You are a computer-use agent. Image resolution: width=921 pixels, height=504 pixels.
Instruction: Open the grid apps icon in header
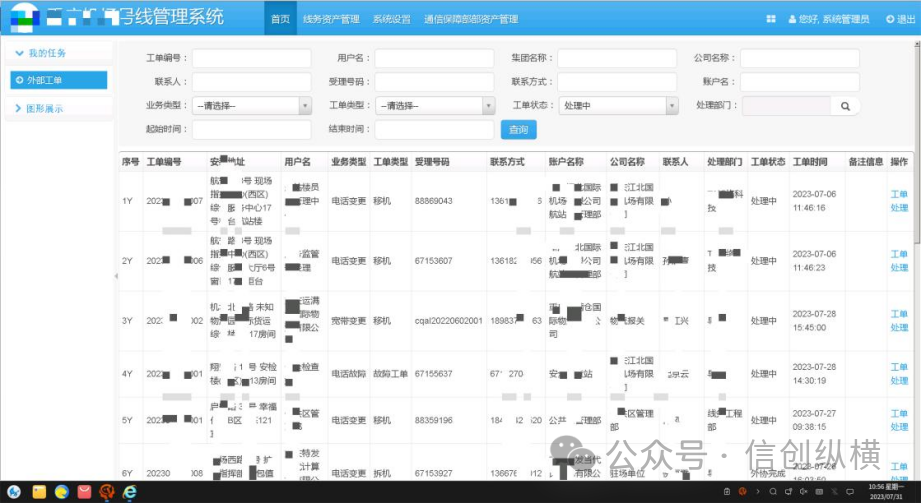pyautogui.click(x=771, y=19)
